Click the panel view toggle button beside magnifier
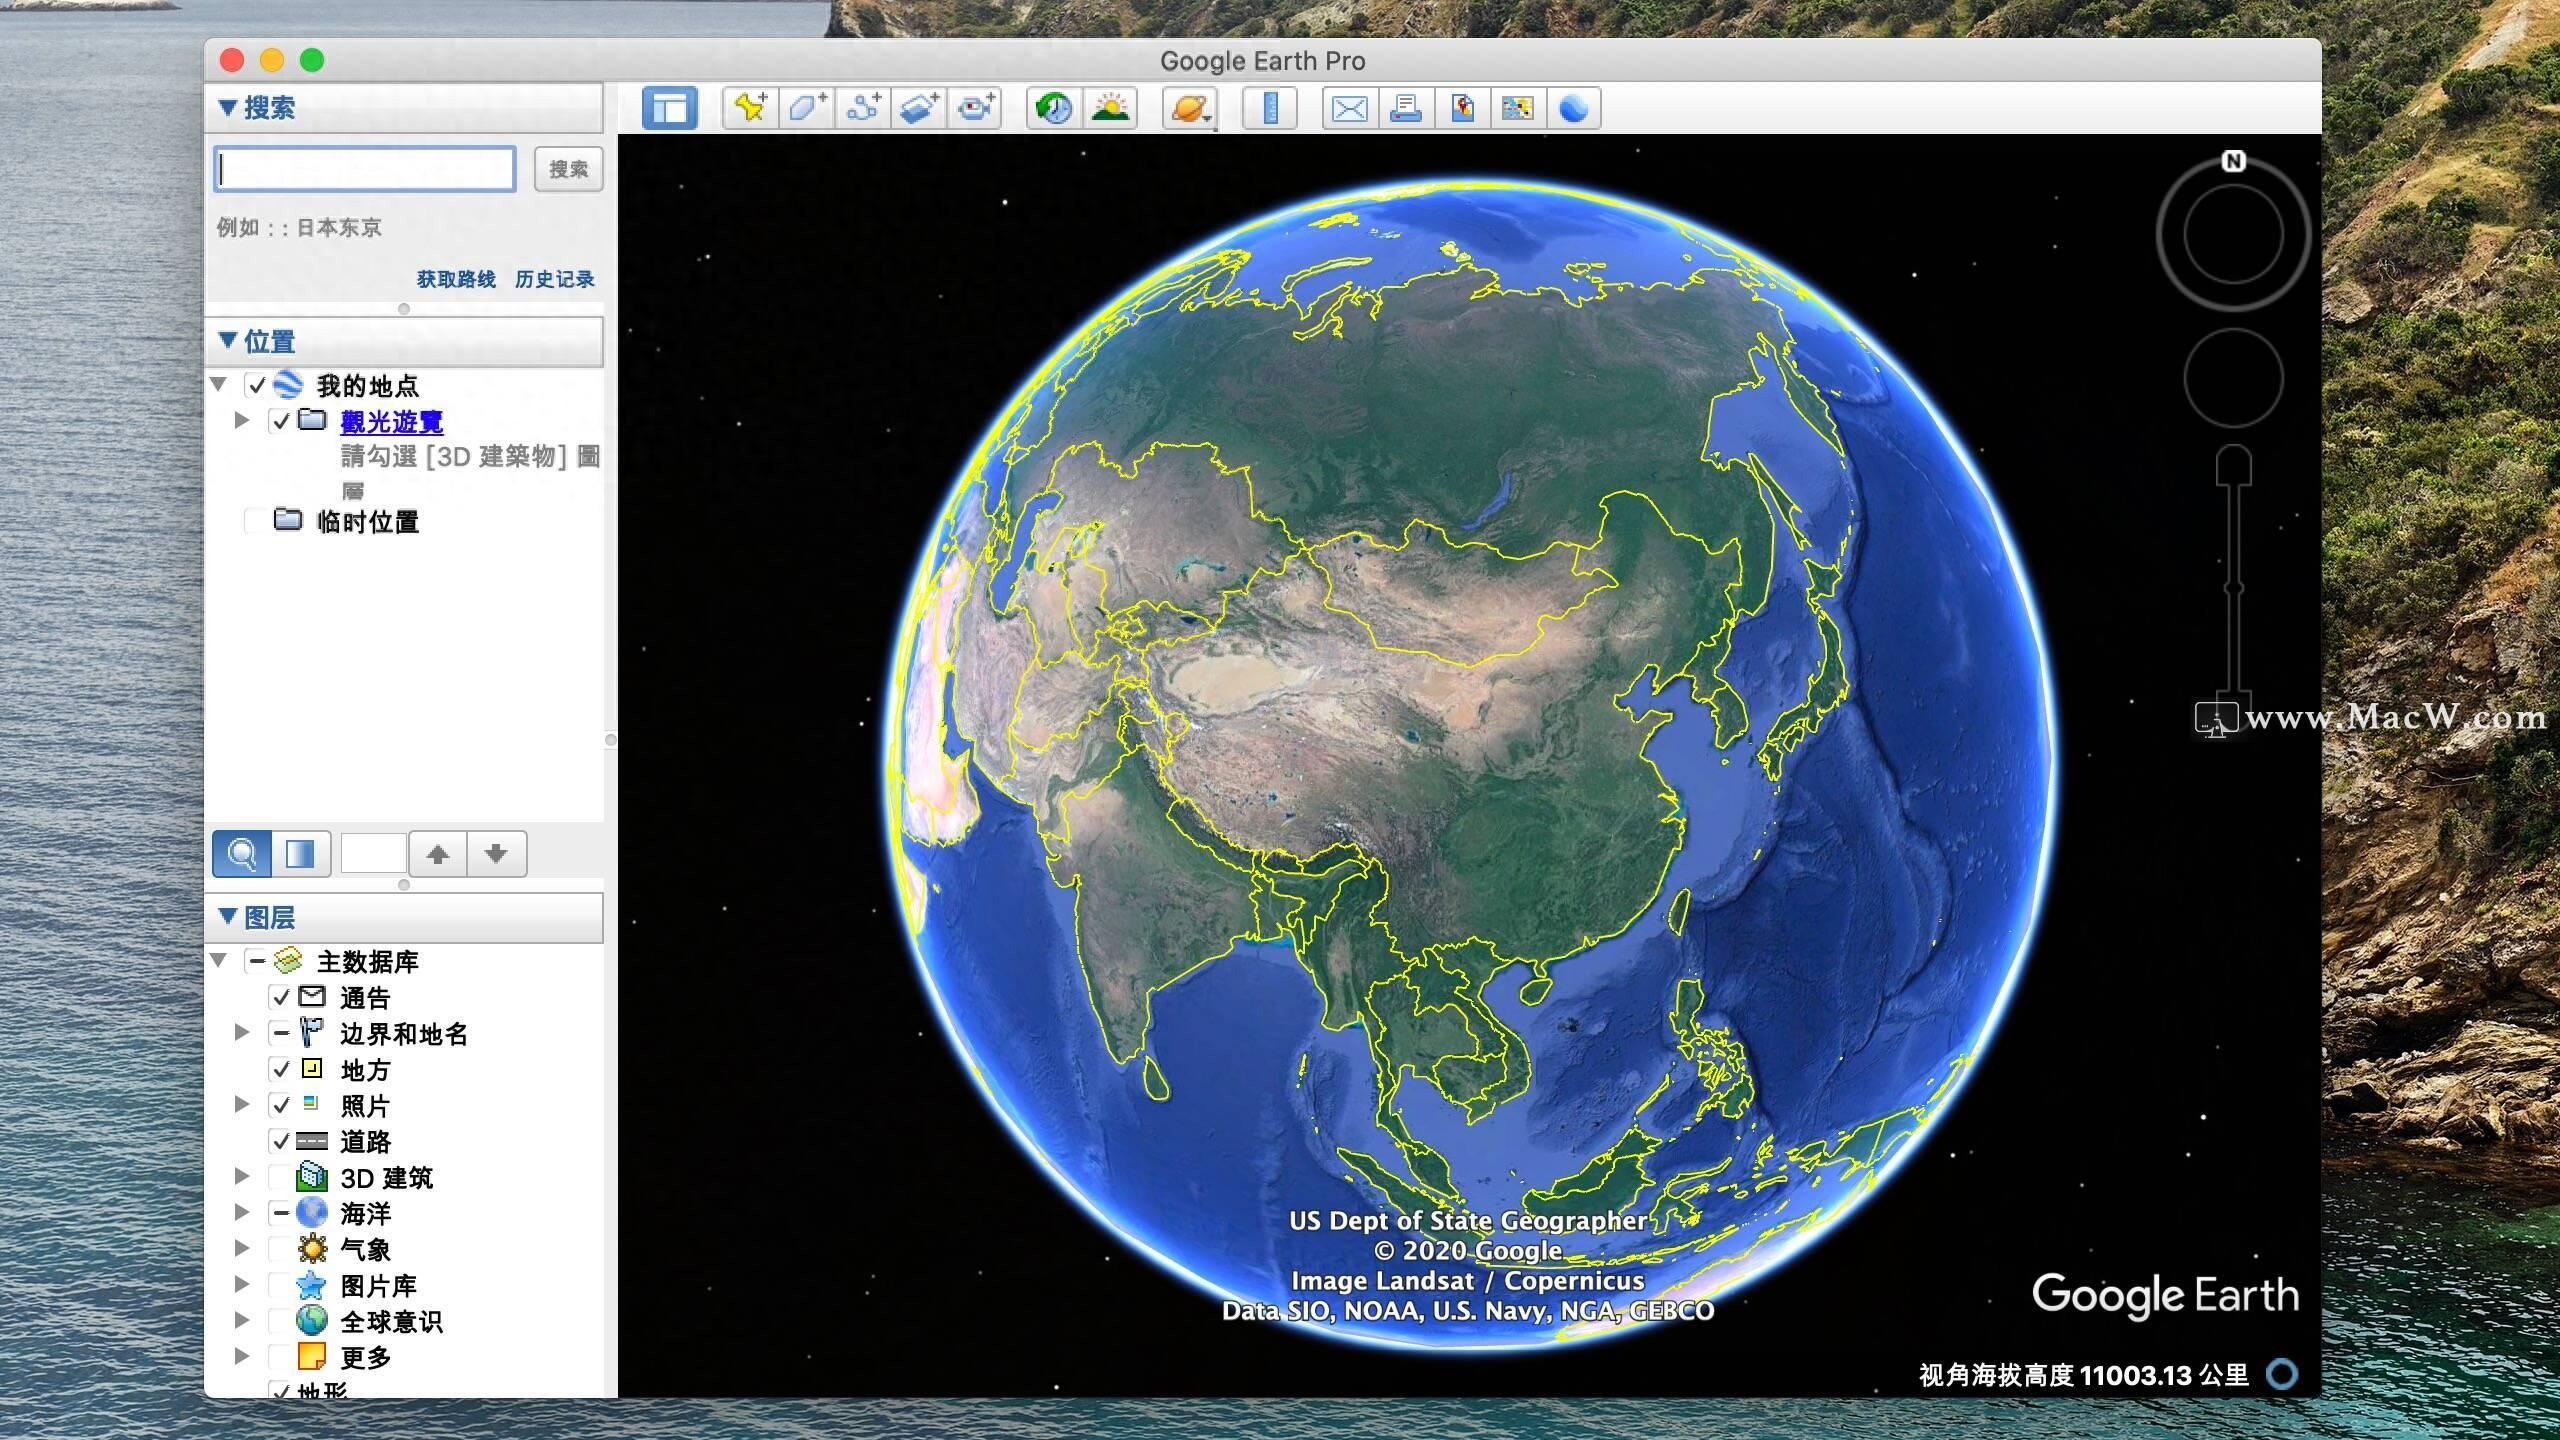 click(301, 854)
